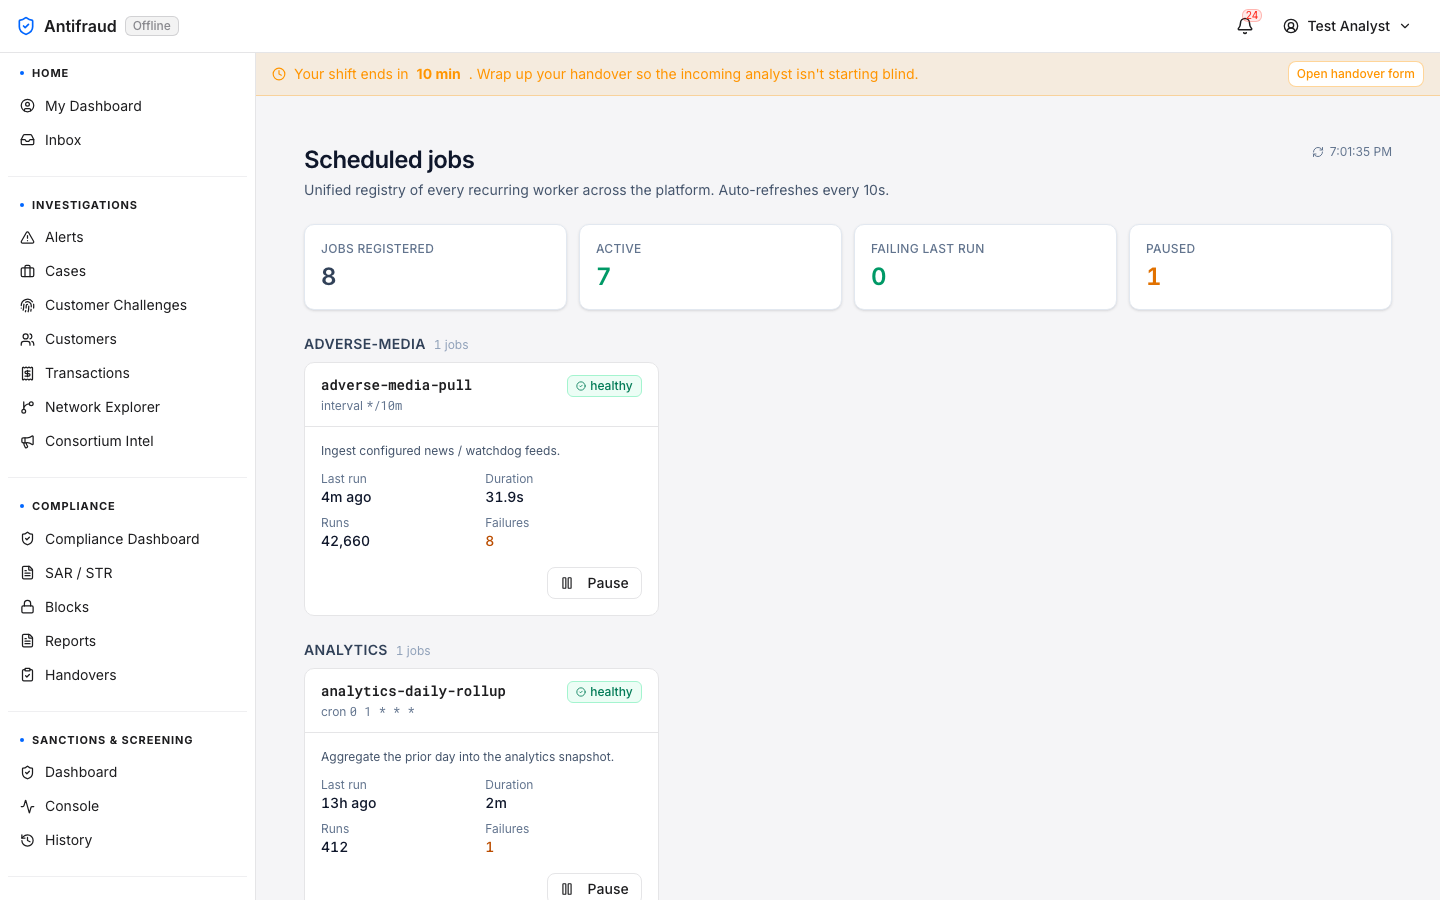1440x900 pixels.
Task: Click the Consortium Intel megaphone icon
Action: pos(28,441)
